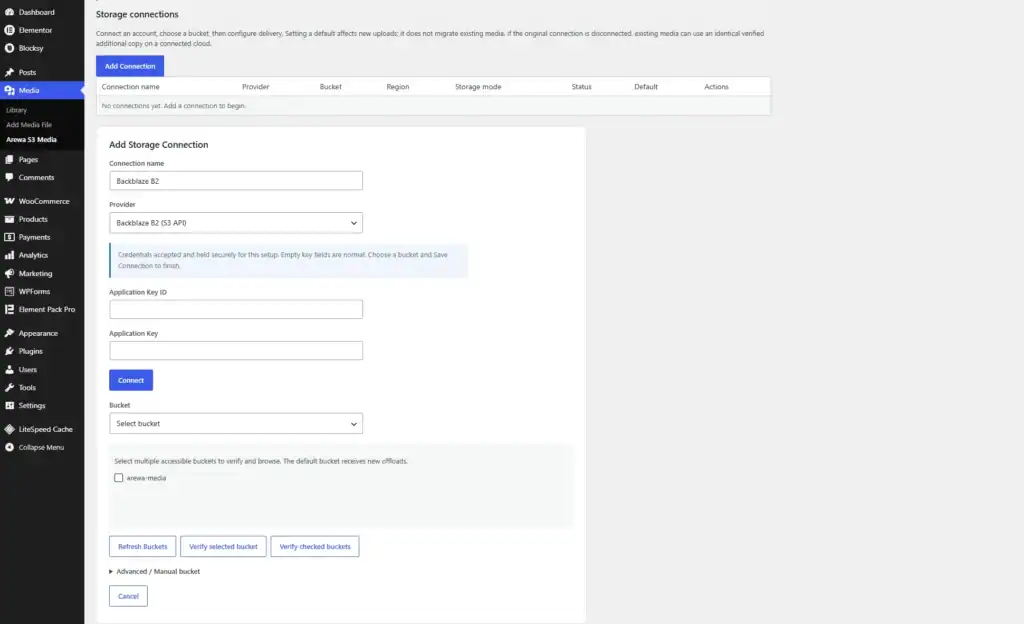1024x624 pixels.
Task: Click the Storage connections heading
Action: point(137,14)
